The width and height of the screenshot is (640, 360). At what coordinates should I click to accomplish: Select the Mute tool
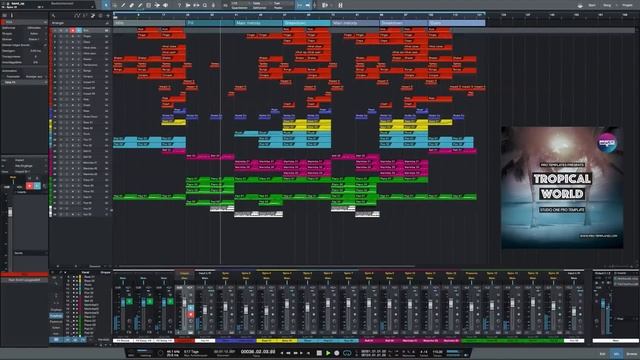click(149, 5)
